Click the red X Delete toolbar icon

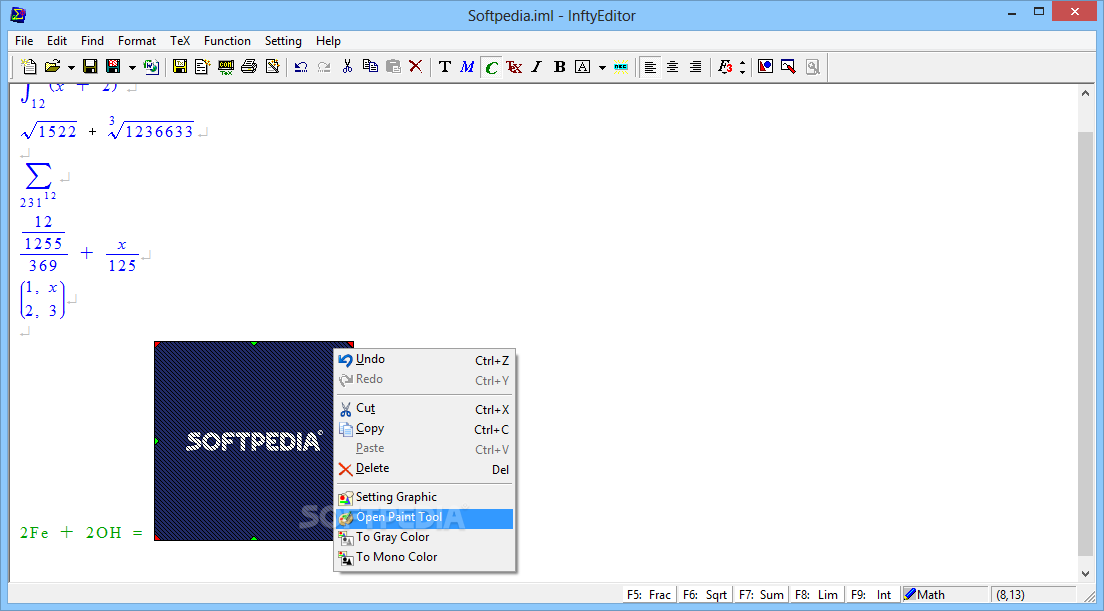tap(416, 67)
